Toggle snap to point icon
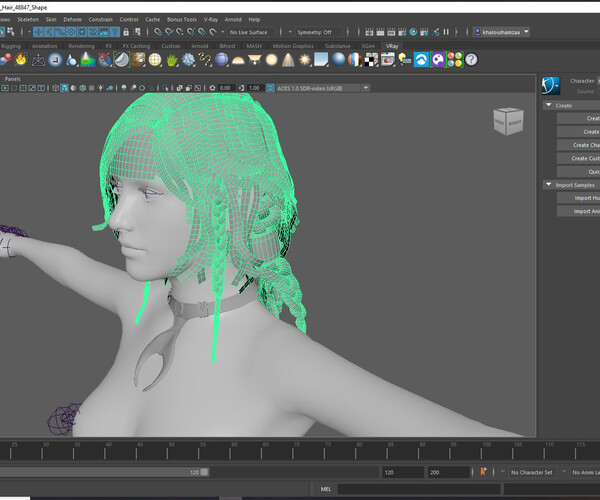The width and height of the screenshot is (600, 500). 180,32
